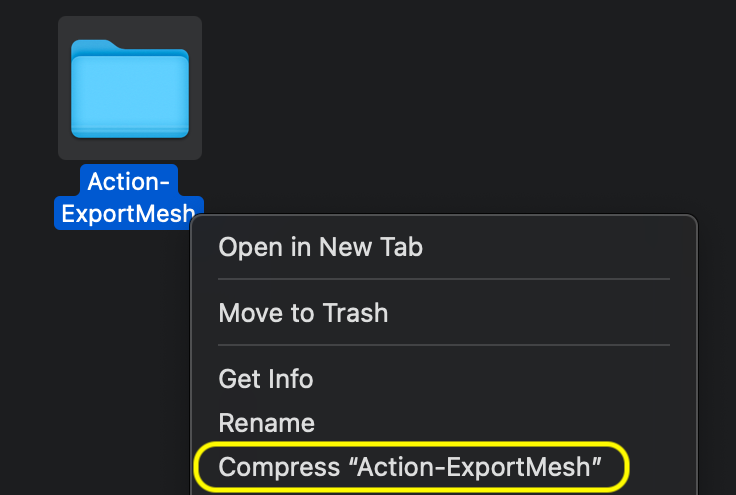Select the blue folder thumbnail
Image resolution: width=736 pixels, height=495 pixels.
pyautogui.click(x=130, y=88)
